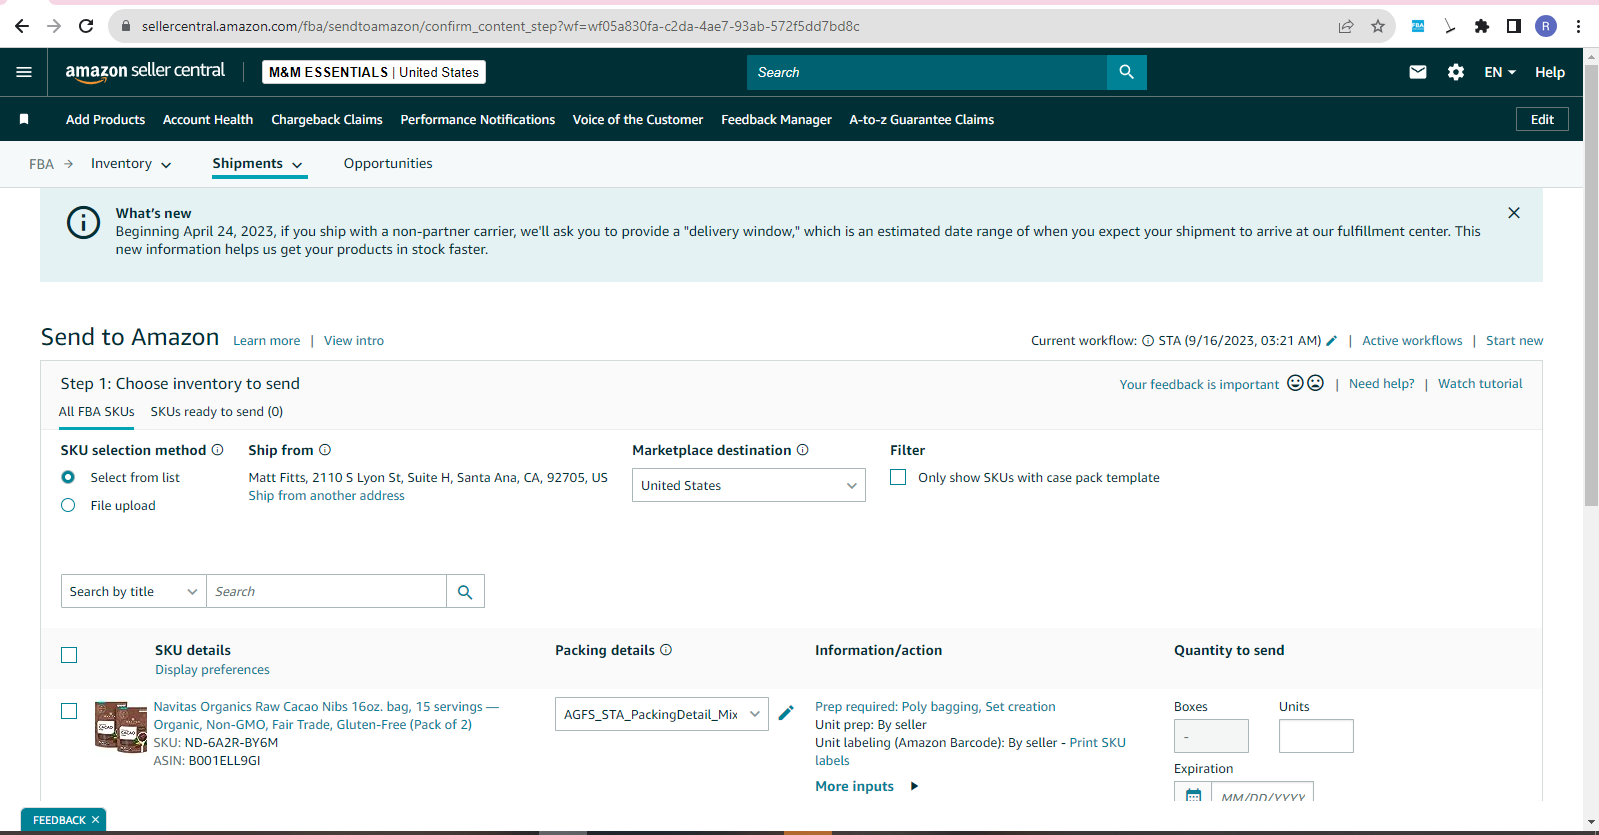The image size is (1599, 835).
Task: Open Account Health in the navigation bar
Action: pyautogui.click(x=208, y=119)
